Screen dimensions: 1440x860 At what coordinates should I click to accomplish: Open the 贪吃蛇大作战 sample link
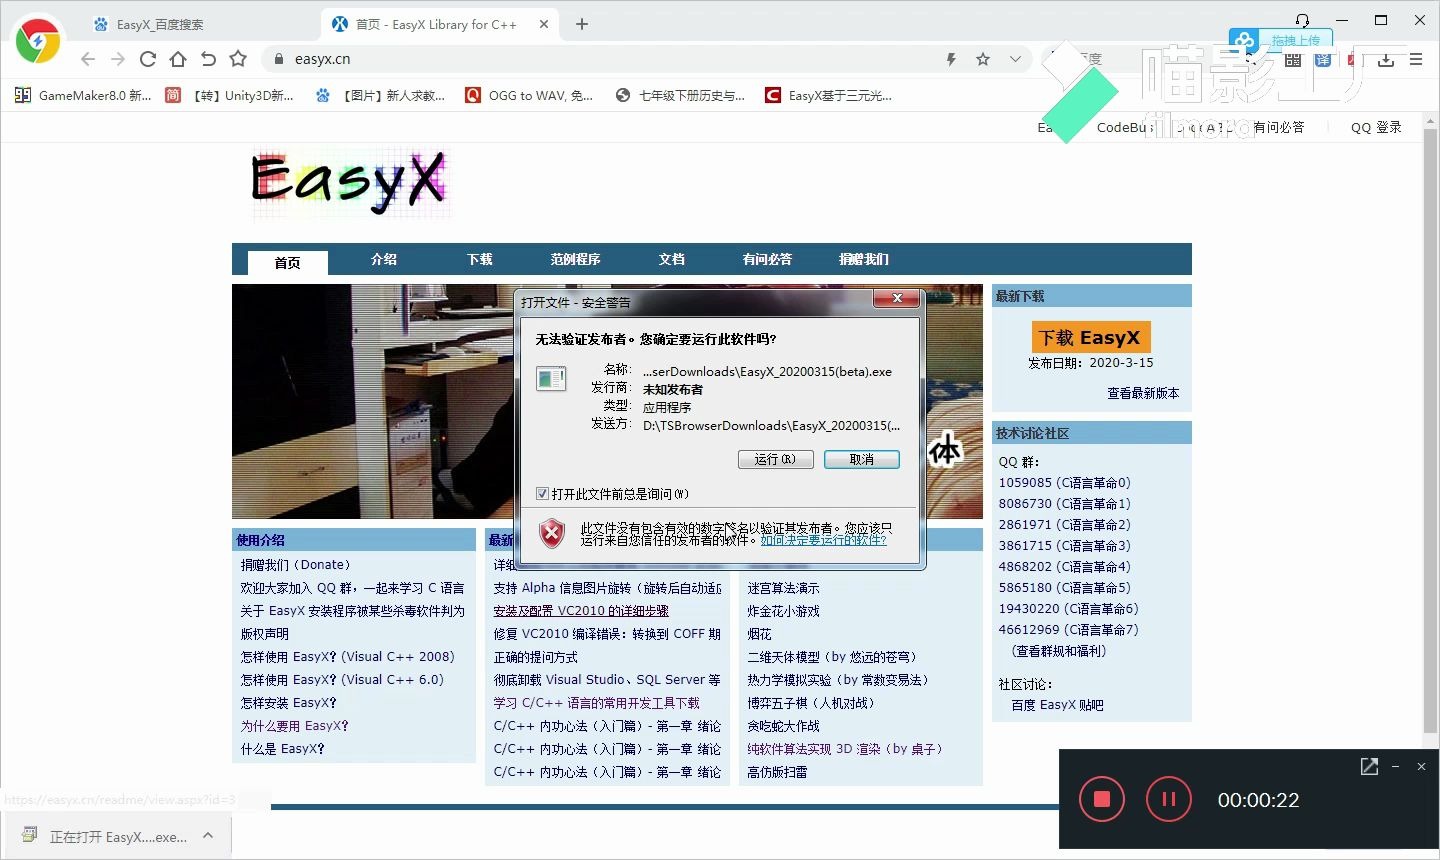click(783, 726)
